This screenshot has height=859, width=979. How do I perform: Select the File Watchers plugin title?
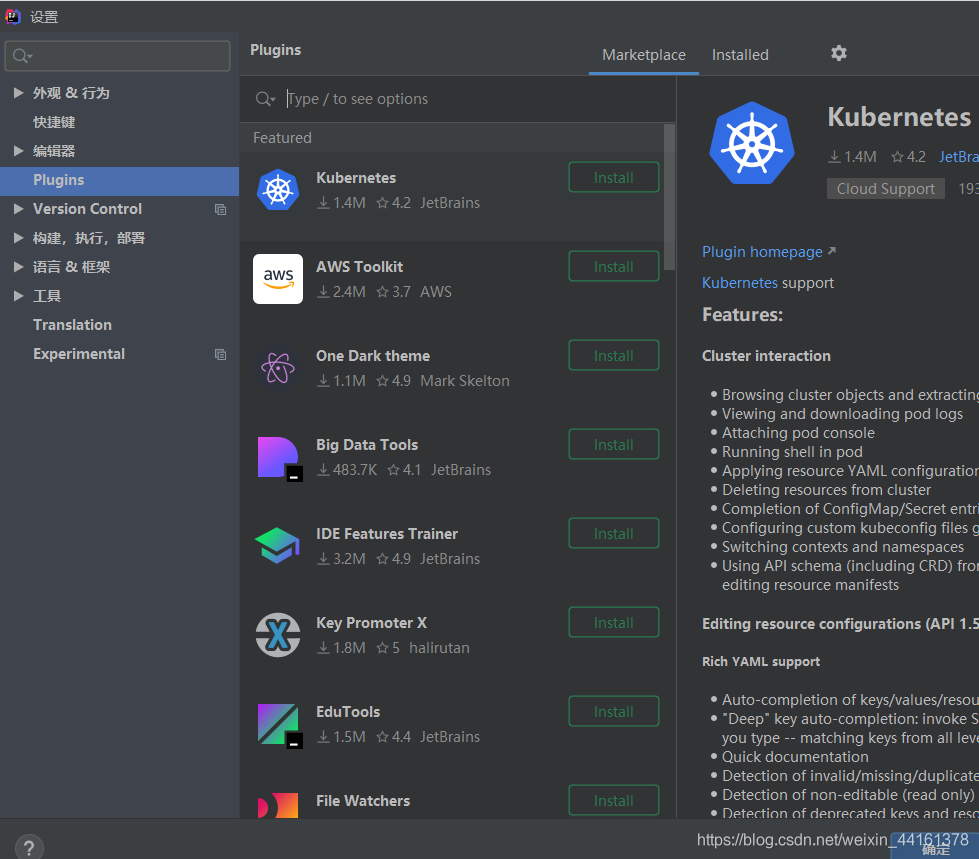pos(363,800)
